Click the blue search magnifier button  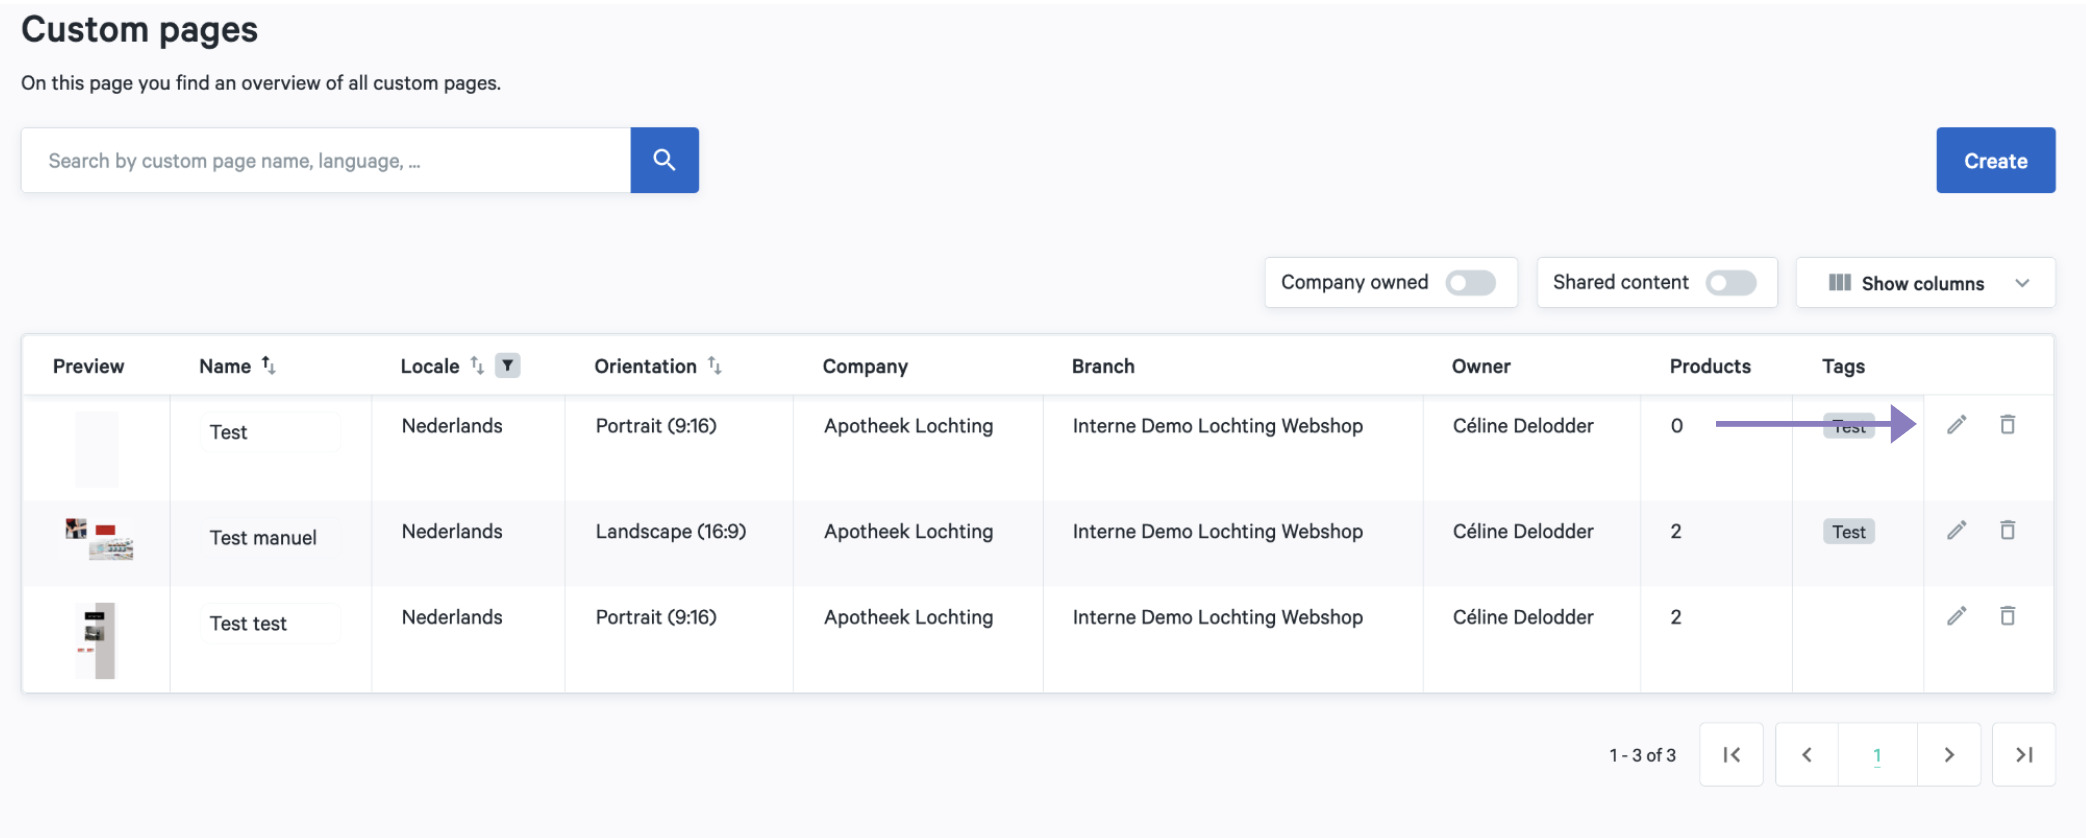point(664,160)
